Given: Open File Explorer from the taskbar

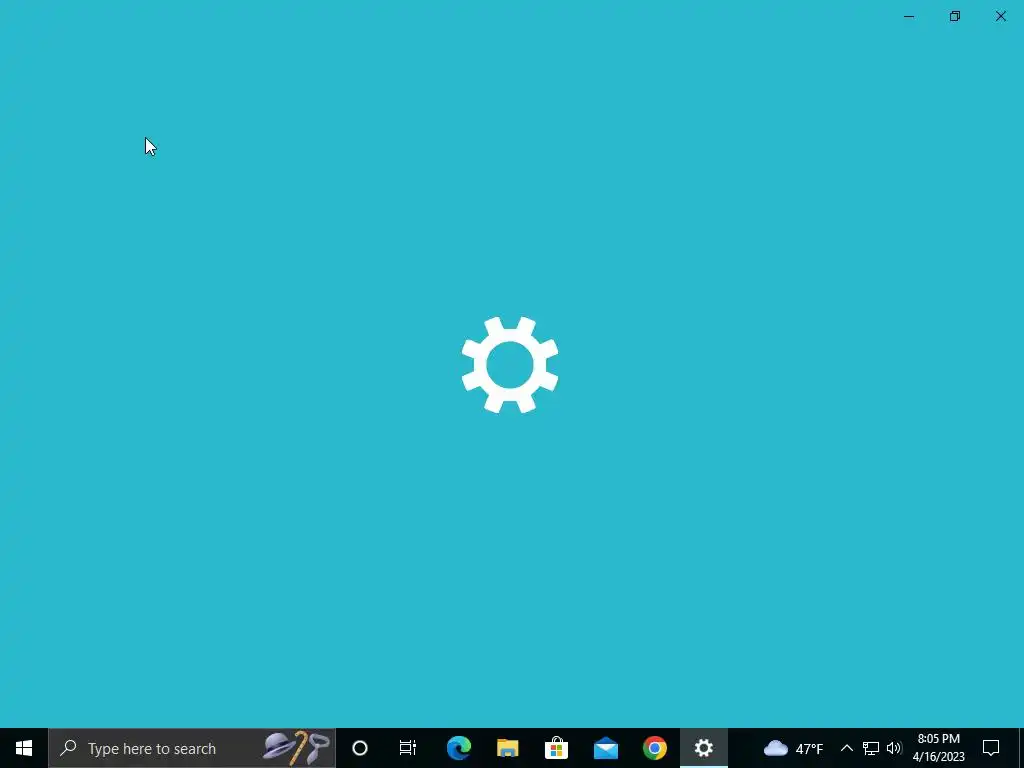Looking at the screenshot, I should [507, 748].
